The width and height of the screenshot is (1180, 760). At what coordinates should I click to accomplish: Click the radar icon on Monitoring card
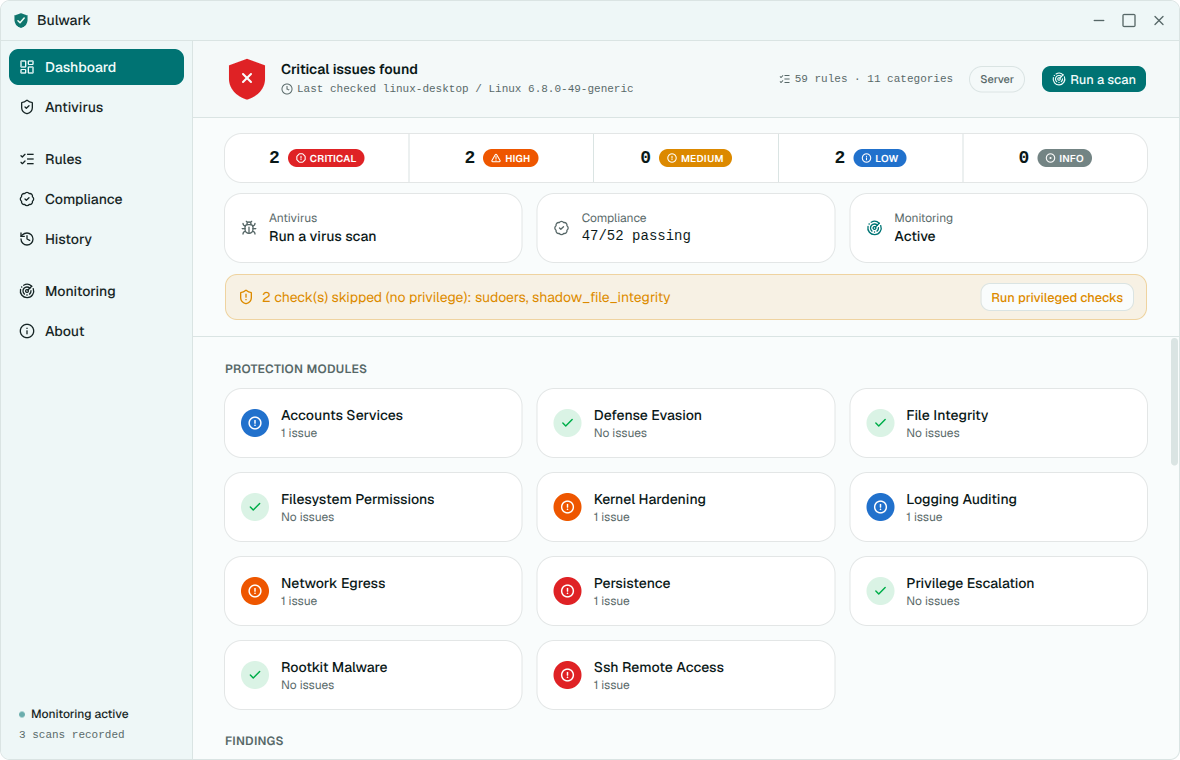(874, 228)
